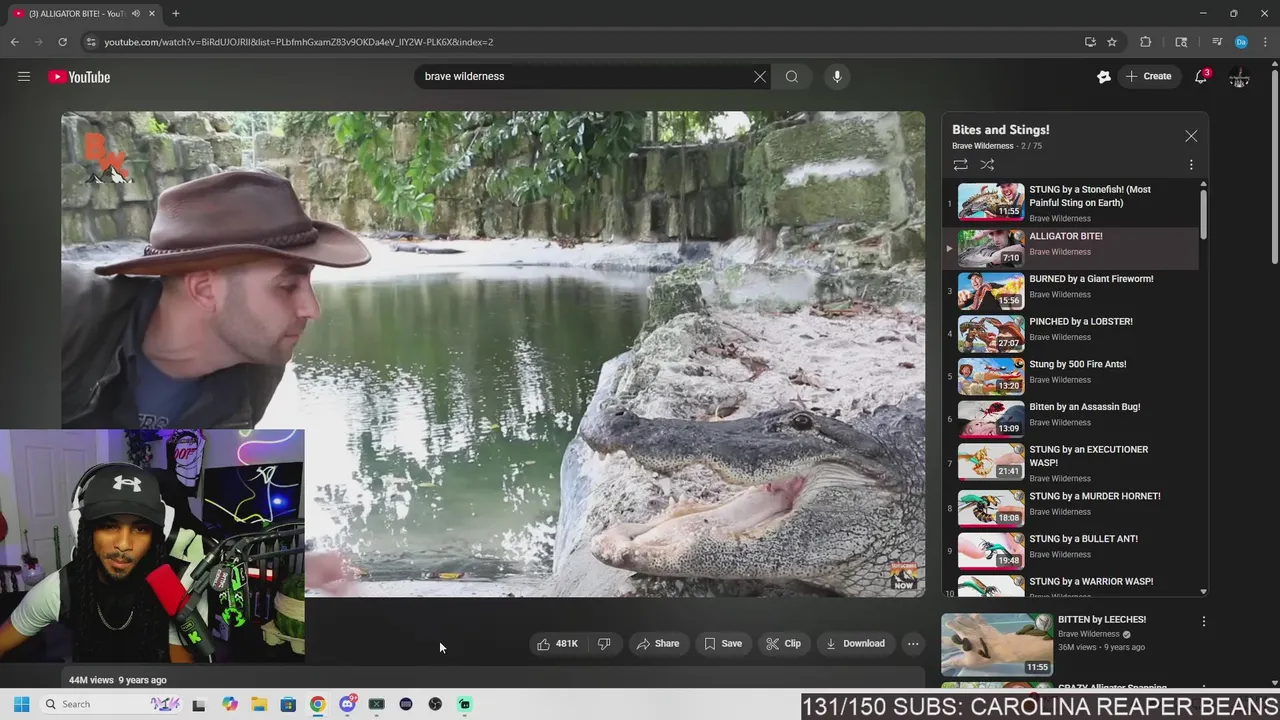Open Stung by 500 Fire Ants!

click(x=1070, y=376)
